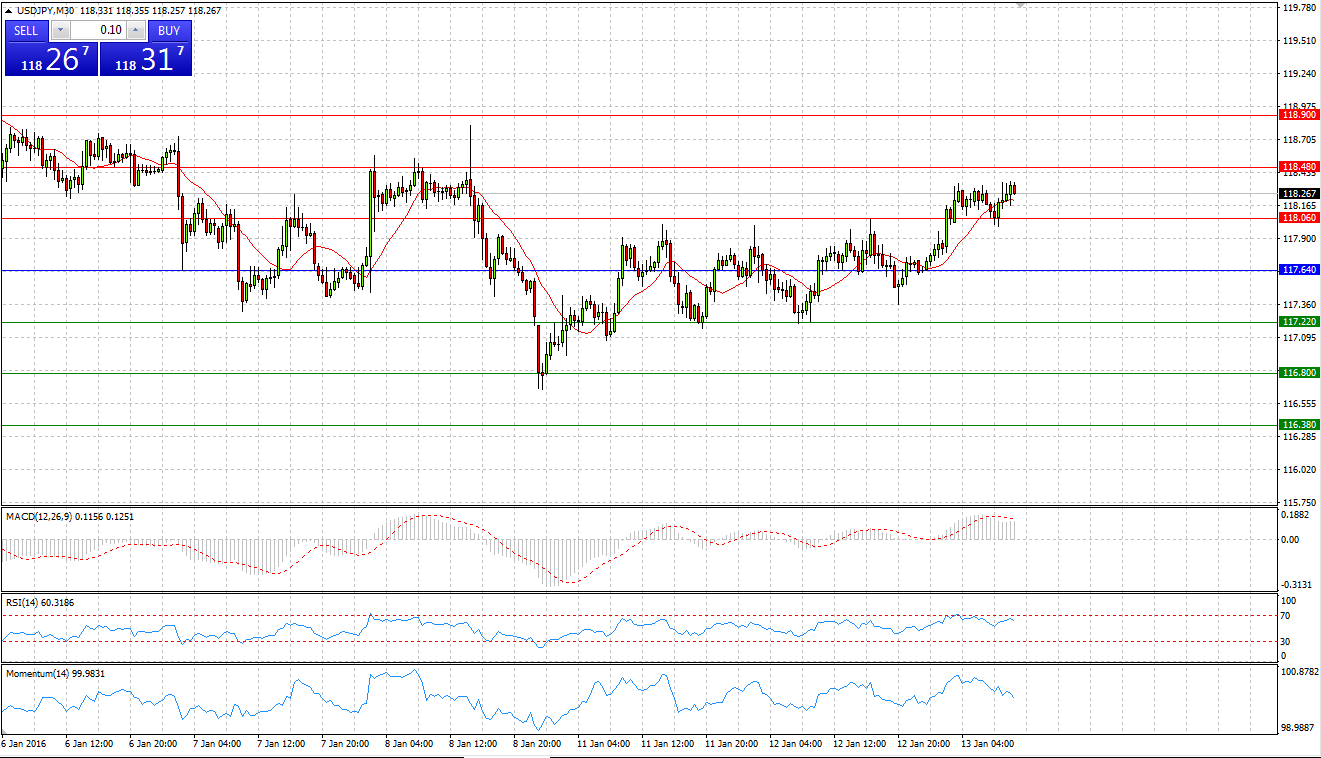Click the 6 Jan 2016 time axis label
The image size is (1321, 758).
[23, 744]
